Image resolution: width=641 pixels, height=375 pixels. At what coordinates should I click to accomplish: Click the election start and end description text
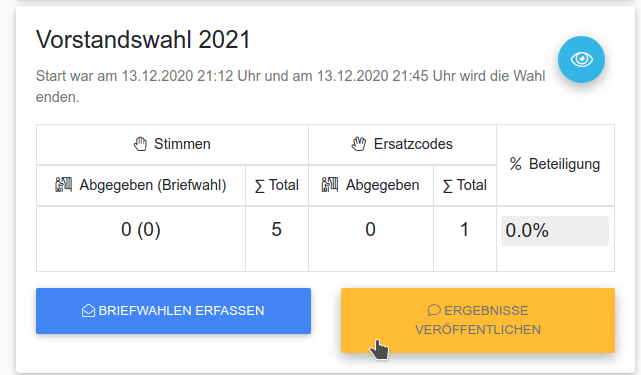coord(291,86)
